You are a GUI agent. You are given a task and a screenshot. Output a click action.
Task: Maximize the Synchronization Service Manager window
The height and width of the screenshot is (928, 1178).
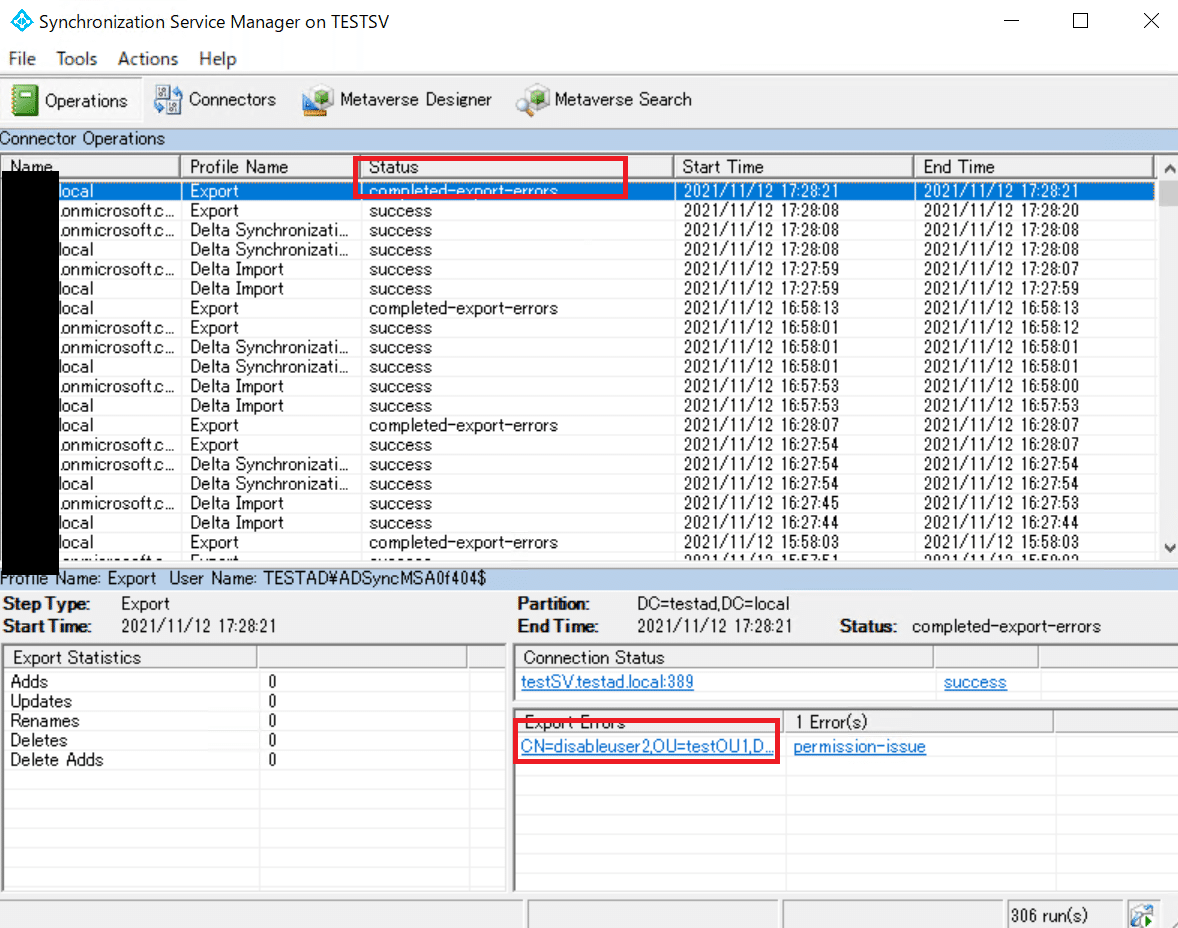tap(1080, 21)
